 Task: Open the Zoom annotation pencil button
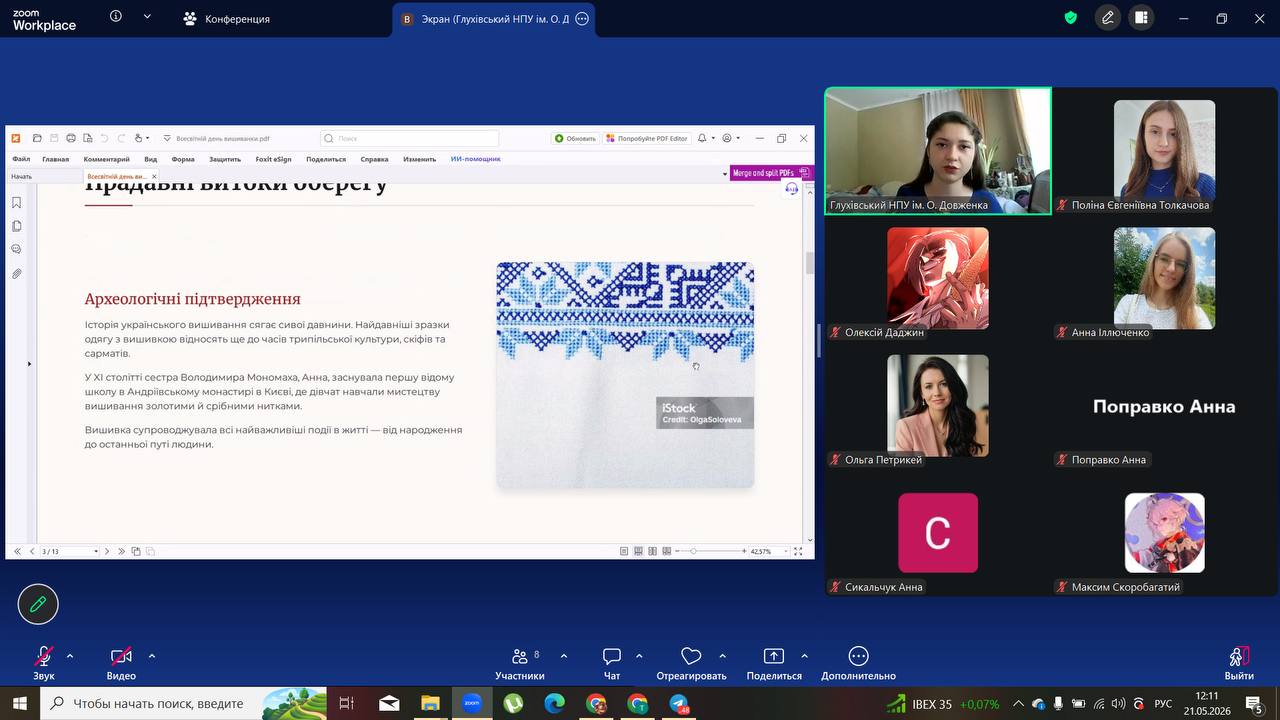tap(1108, 18)
